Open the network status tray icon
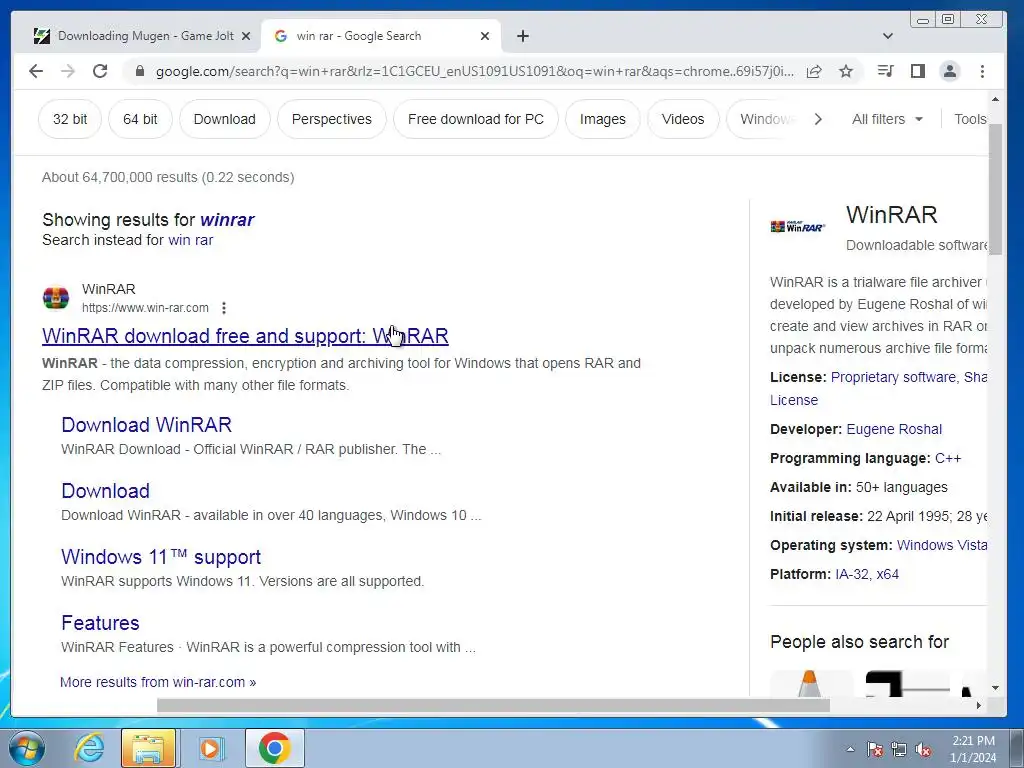This screenshot has width=1024, height=768. 899,749
